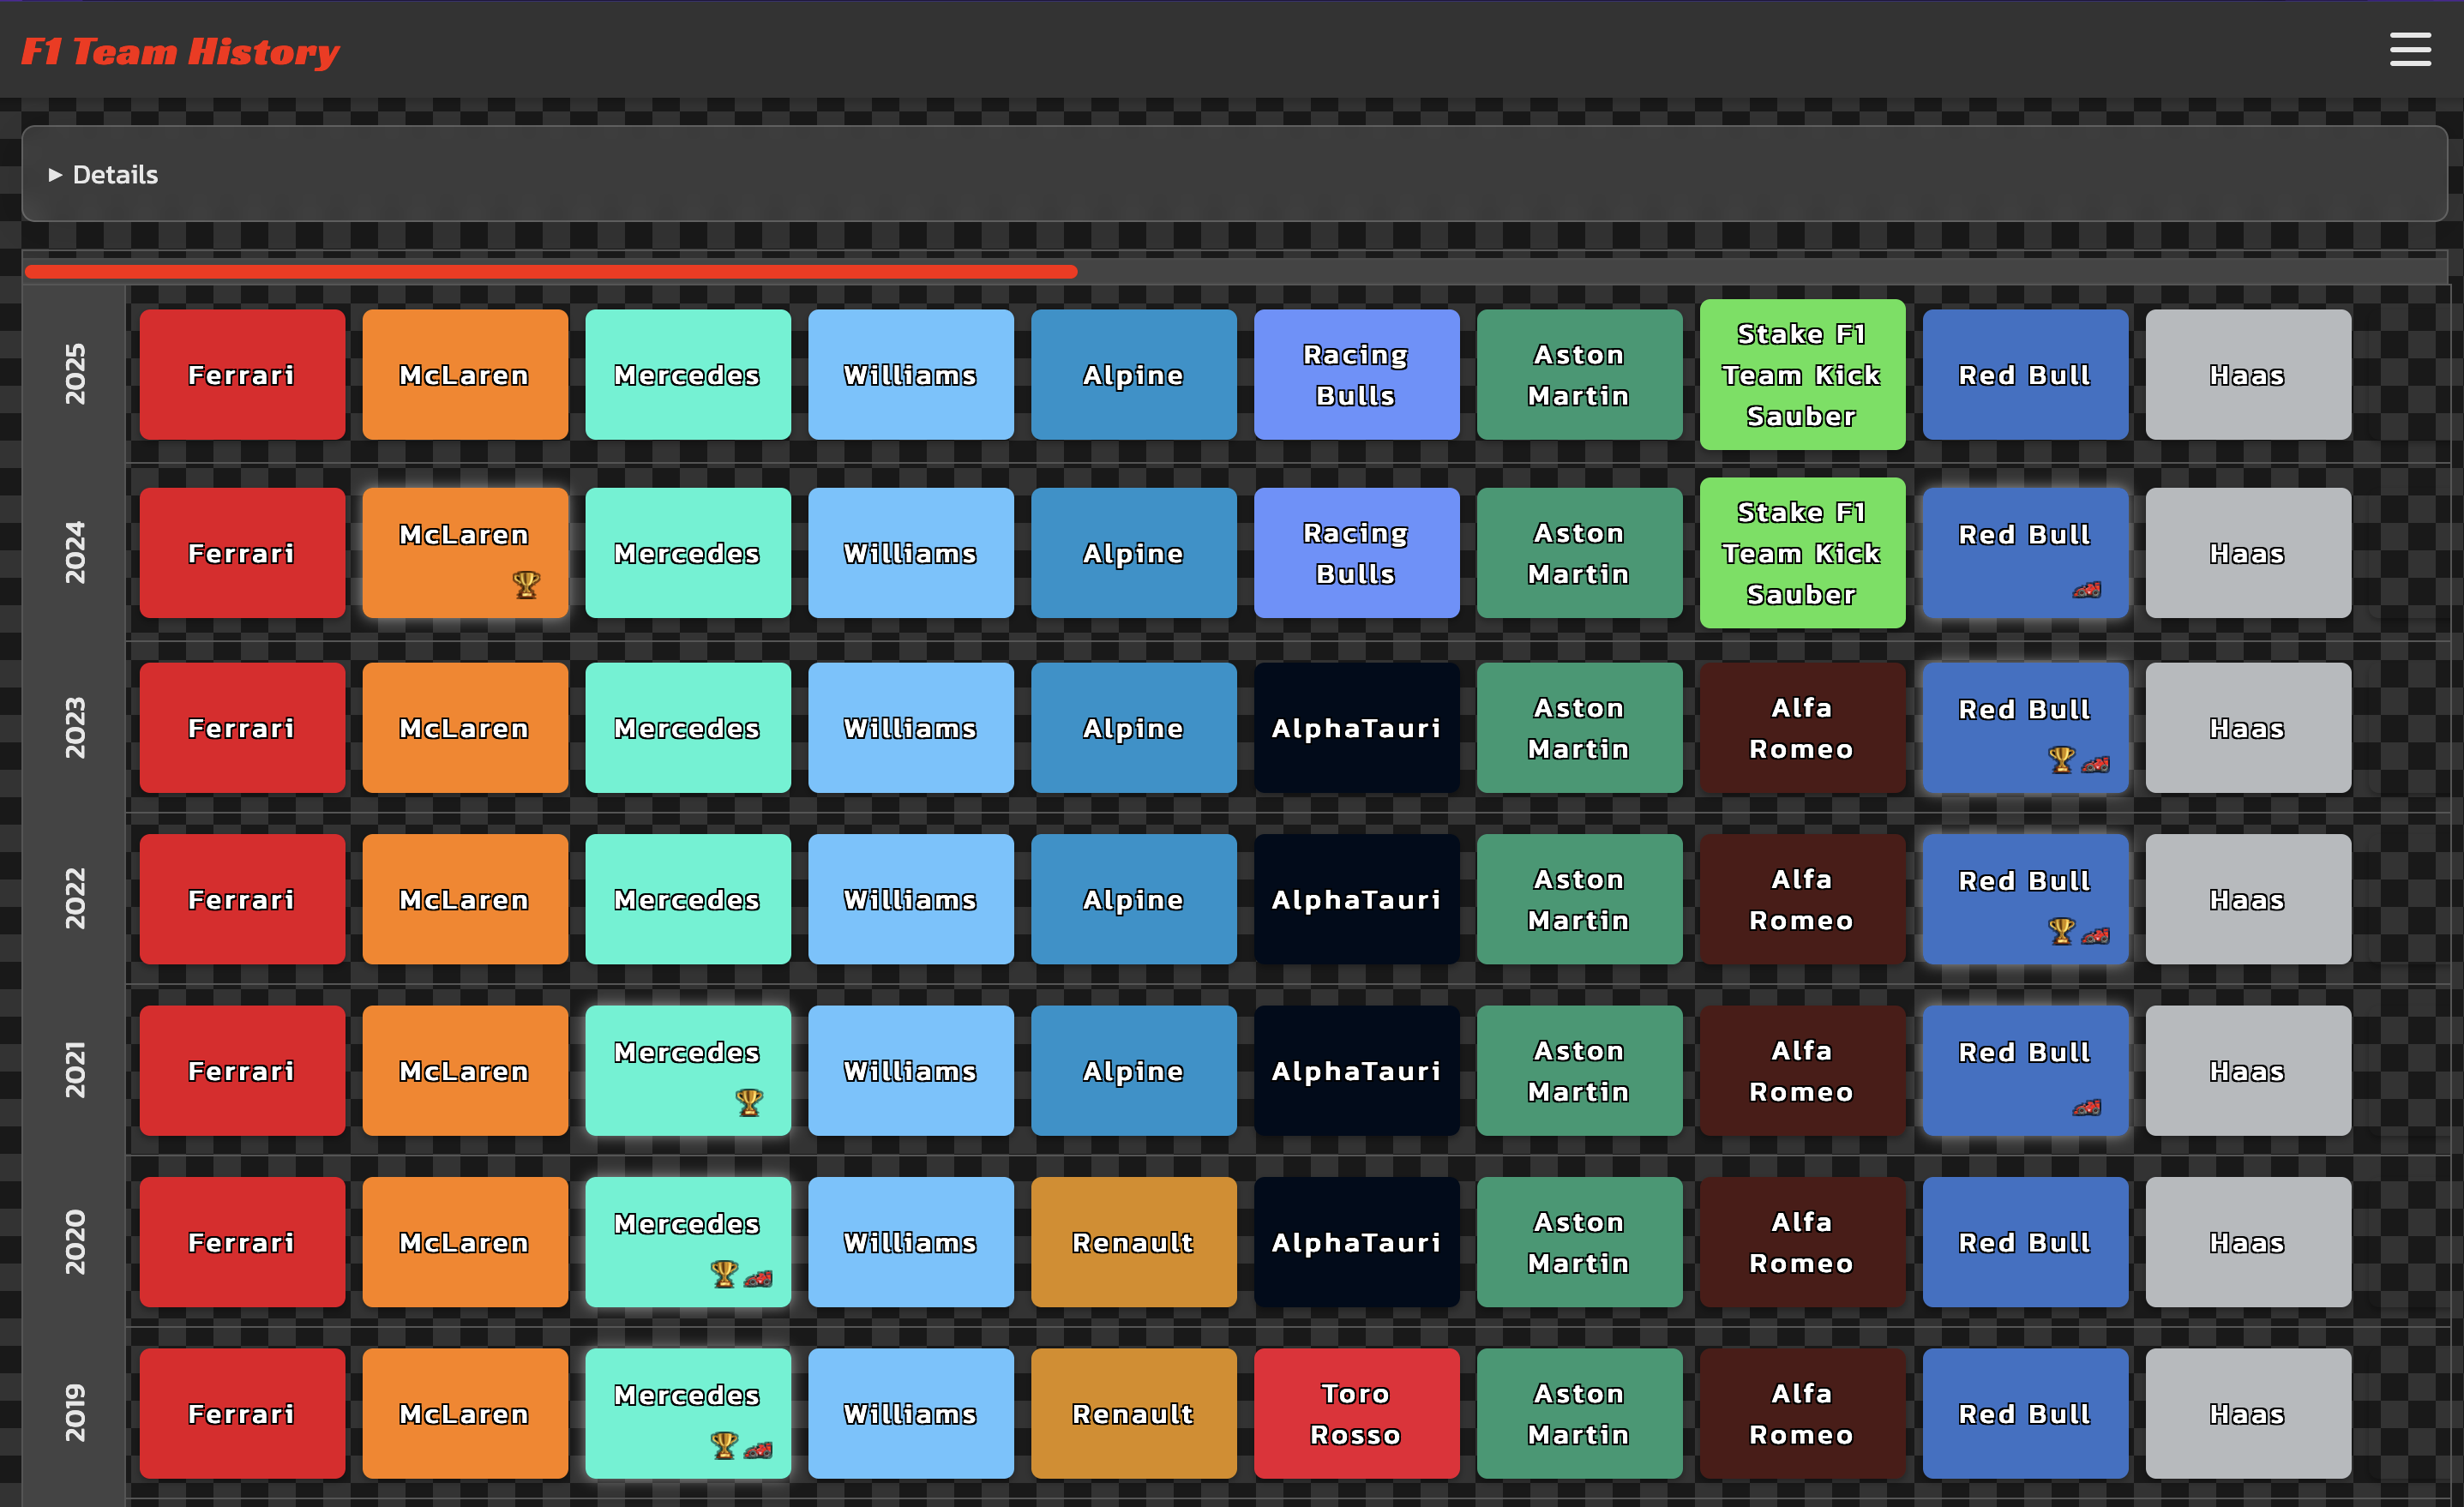
Task: Open the hamburger menu icon
Action: [2410, 49]
